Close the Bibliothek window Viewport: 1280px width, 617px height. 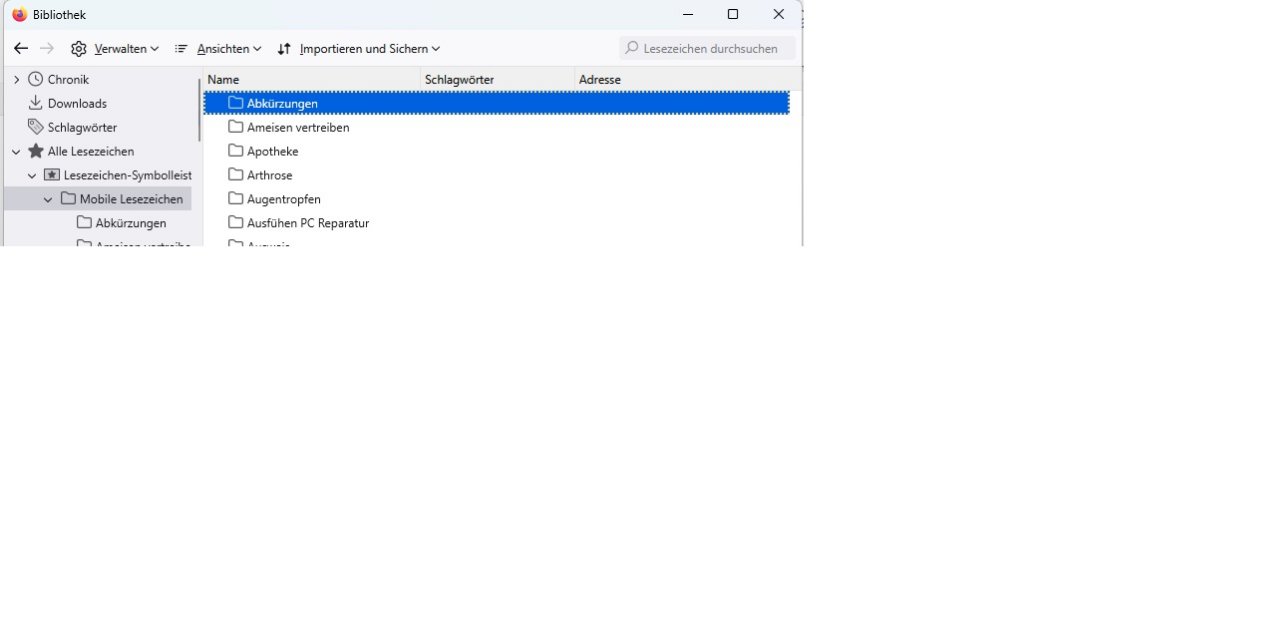coord(779,14)
